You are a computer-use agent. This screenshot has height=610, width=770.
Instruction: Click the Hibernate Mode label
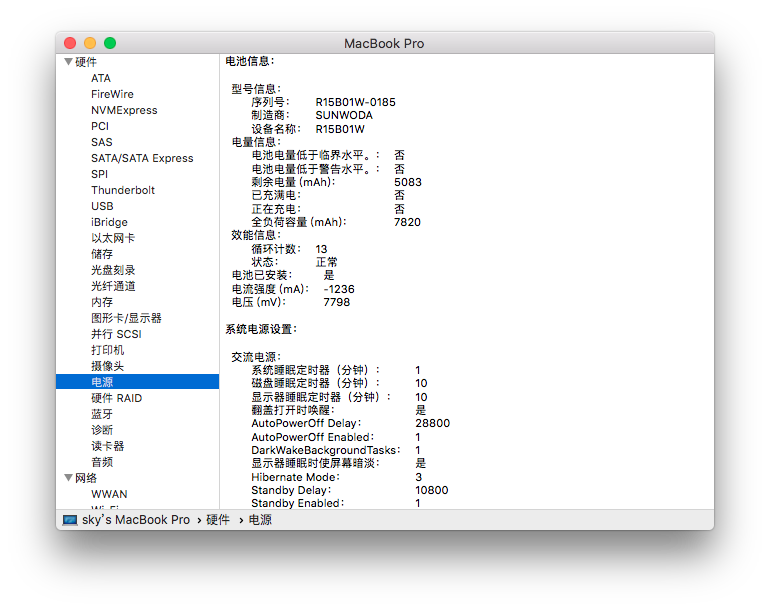tap(295, 477)
